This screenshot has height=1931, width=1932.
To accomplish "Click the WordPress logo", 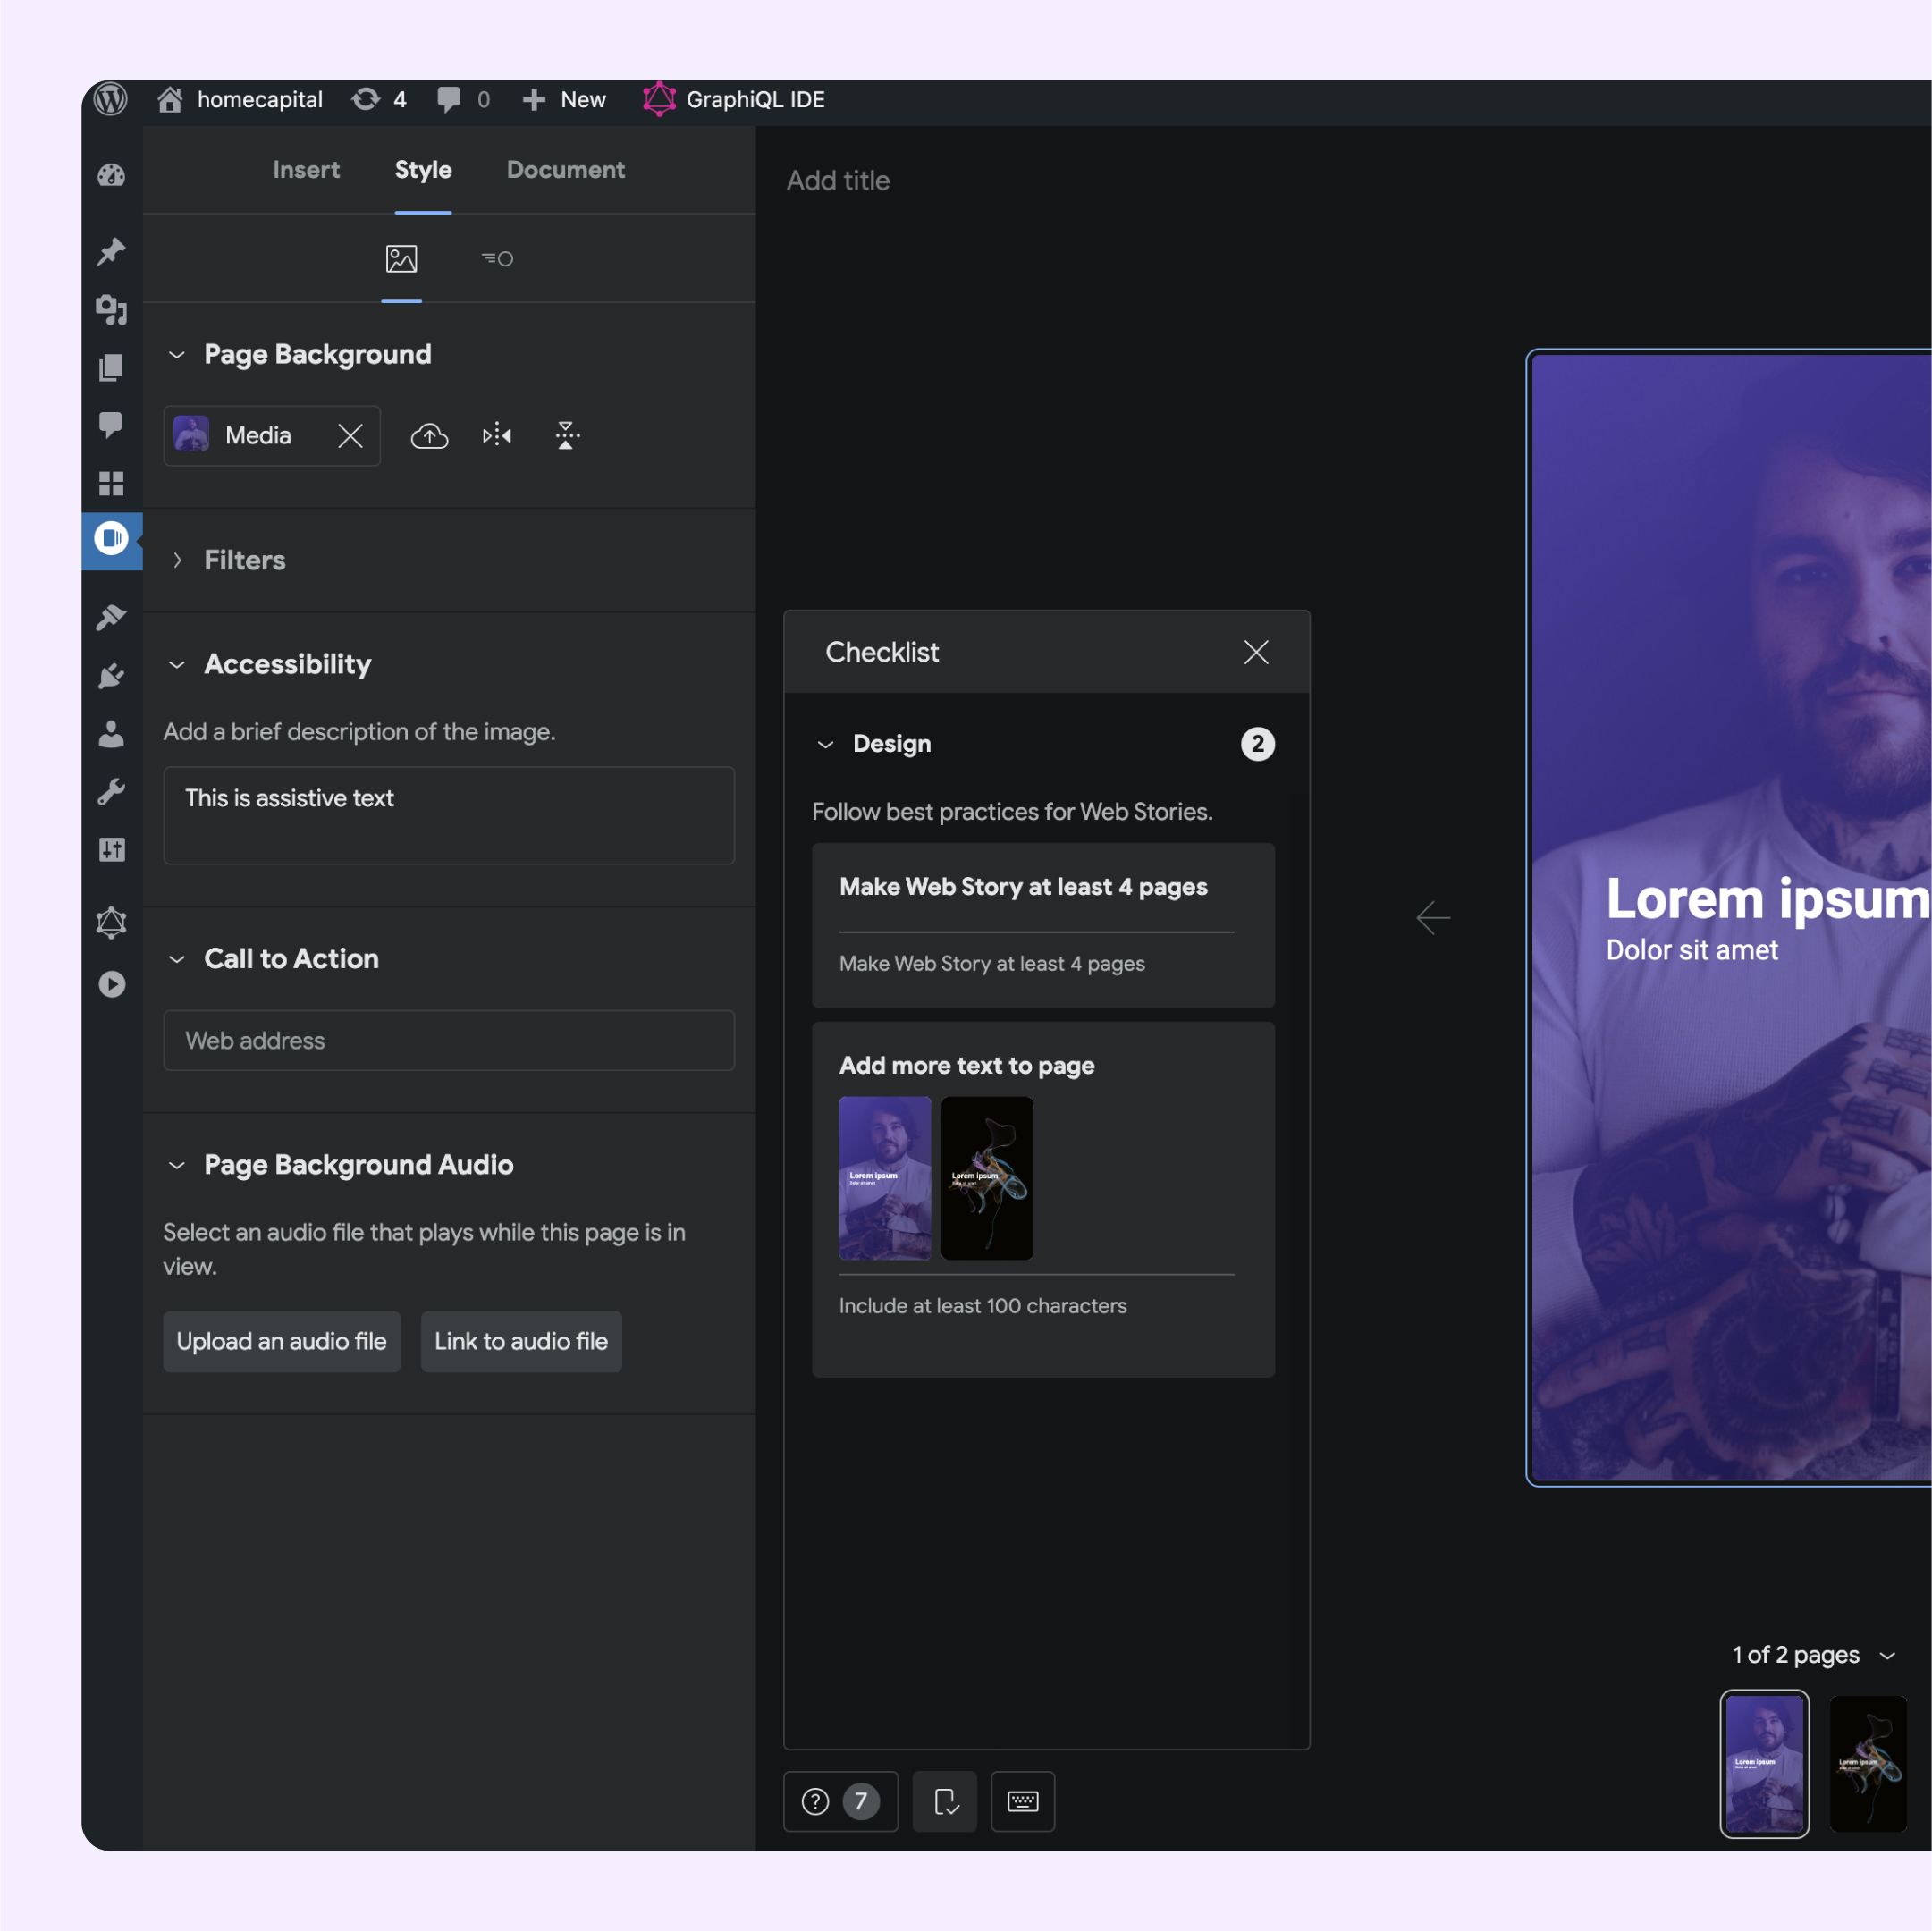I will [111, 99].
